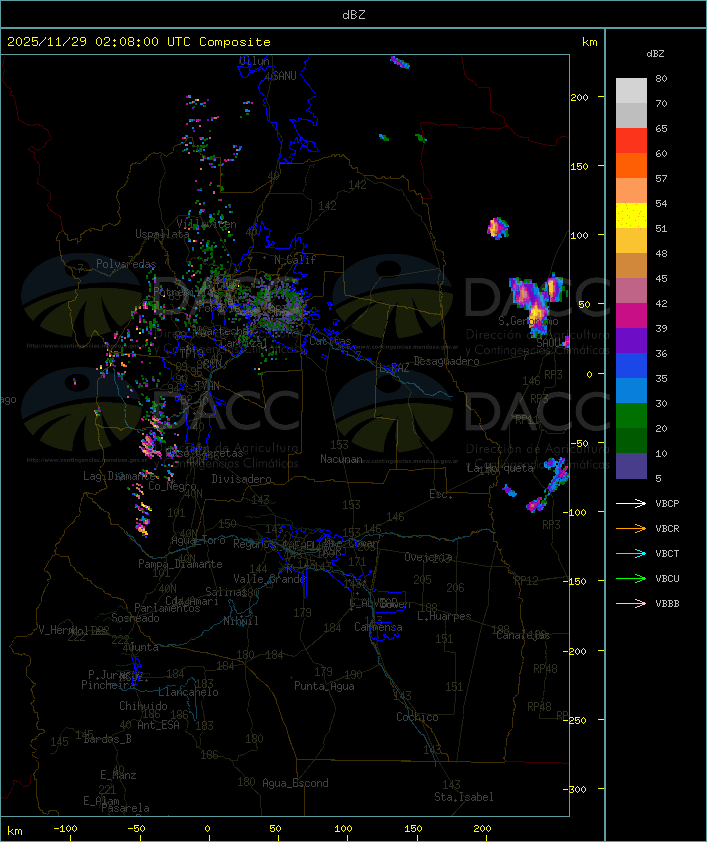The image size is (707, 842).
Task: Click the -300 tick on the vertical axis
Action: 576,789
